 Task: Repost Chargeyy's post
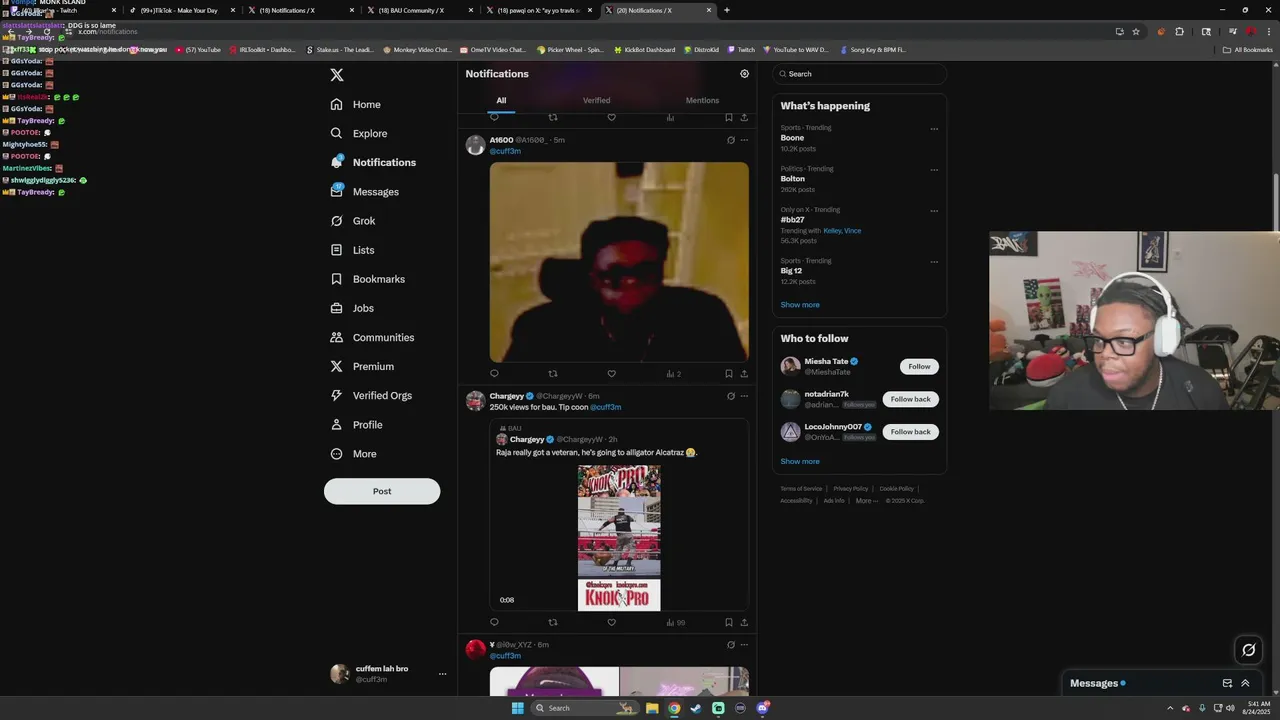(553, 622)
